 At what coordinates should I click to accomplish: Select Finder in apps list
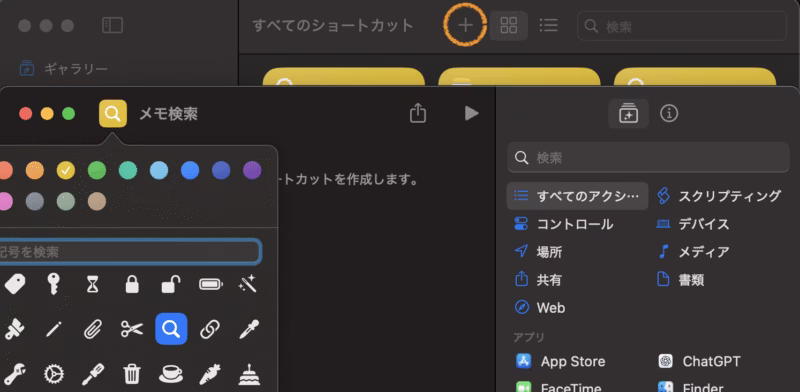pos(690,386)
